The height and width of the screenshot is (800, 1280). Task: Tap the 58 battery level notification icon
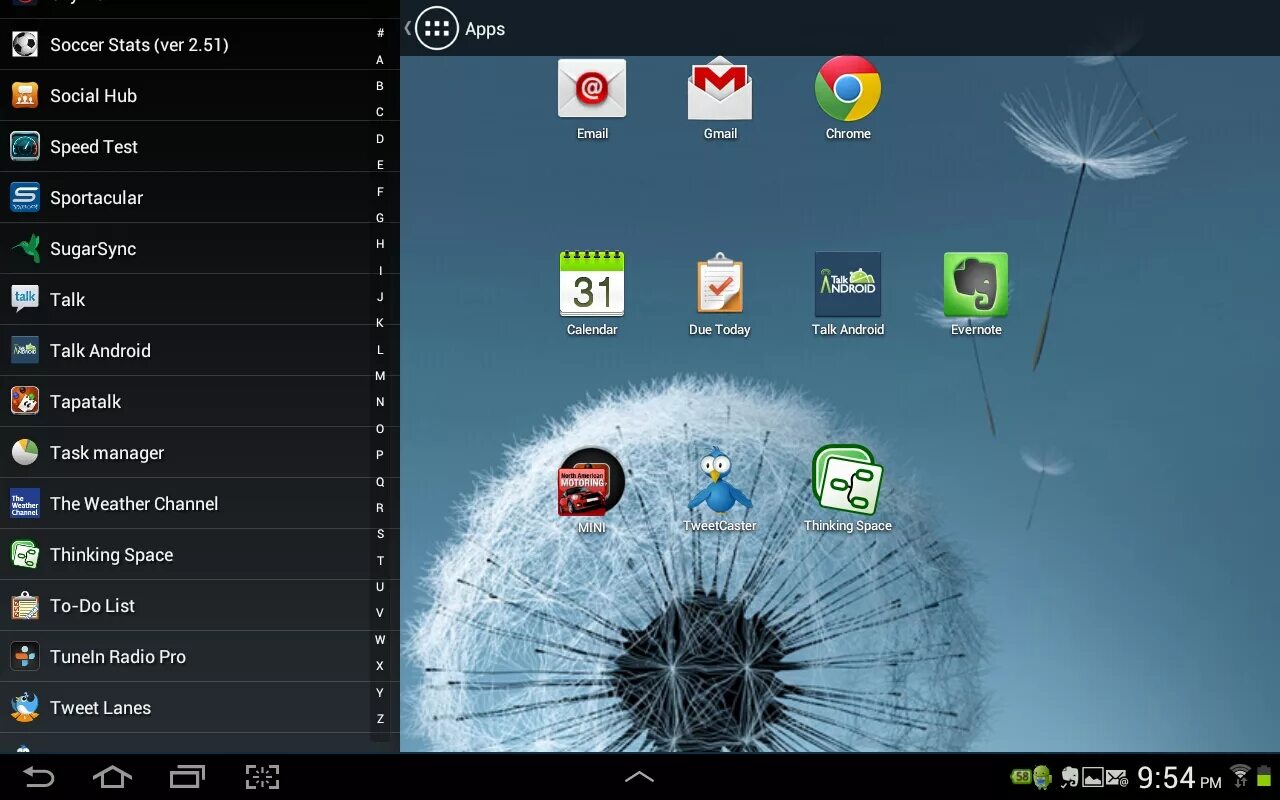point(1021,776)
